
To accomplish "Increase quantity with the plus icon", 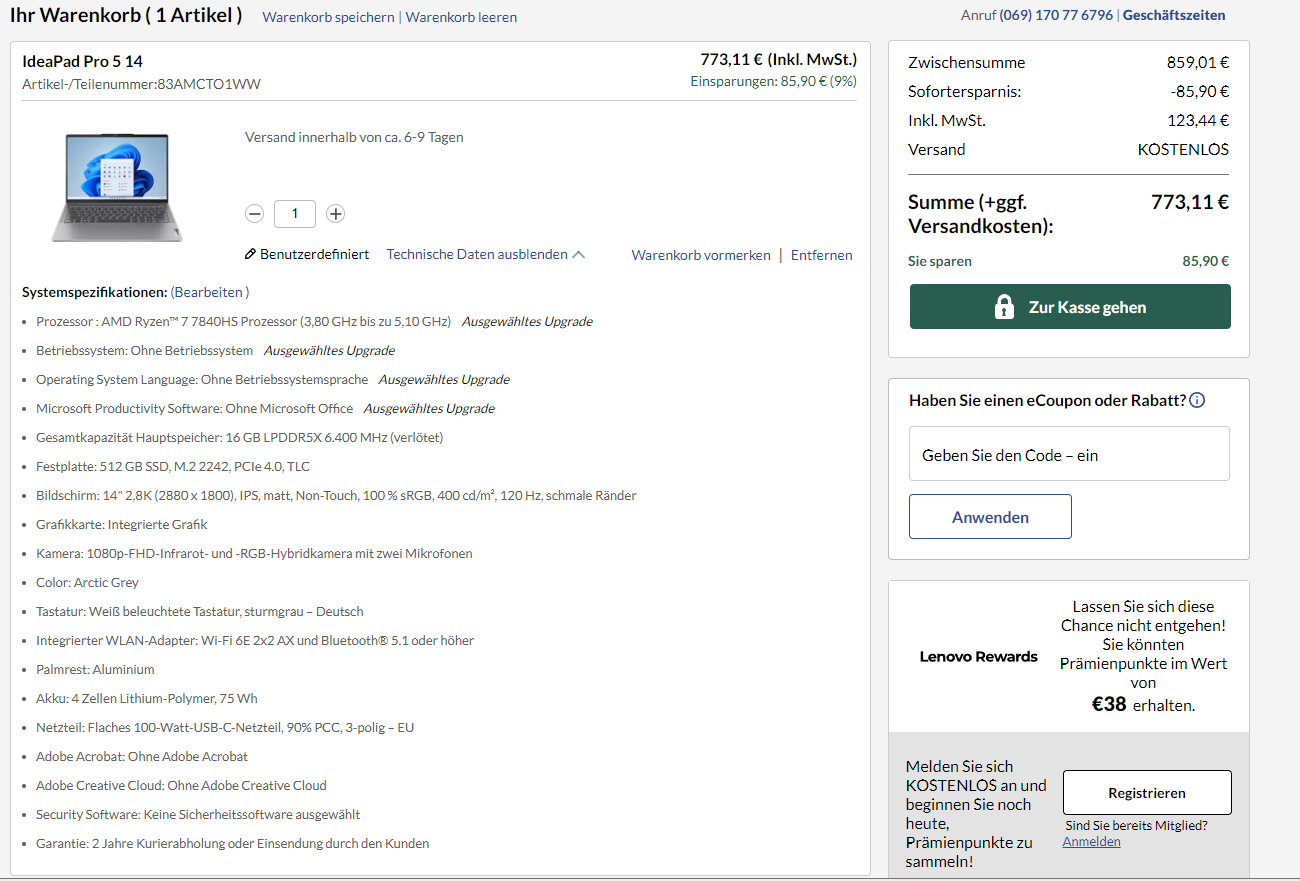I will click(336, 213).
